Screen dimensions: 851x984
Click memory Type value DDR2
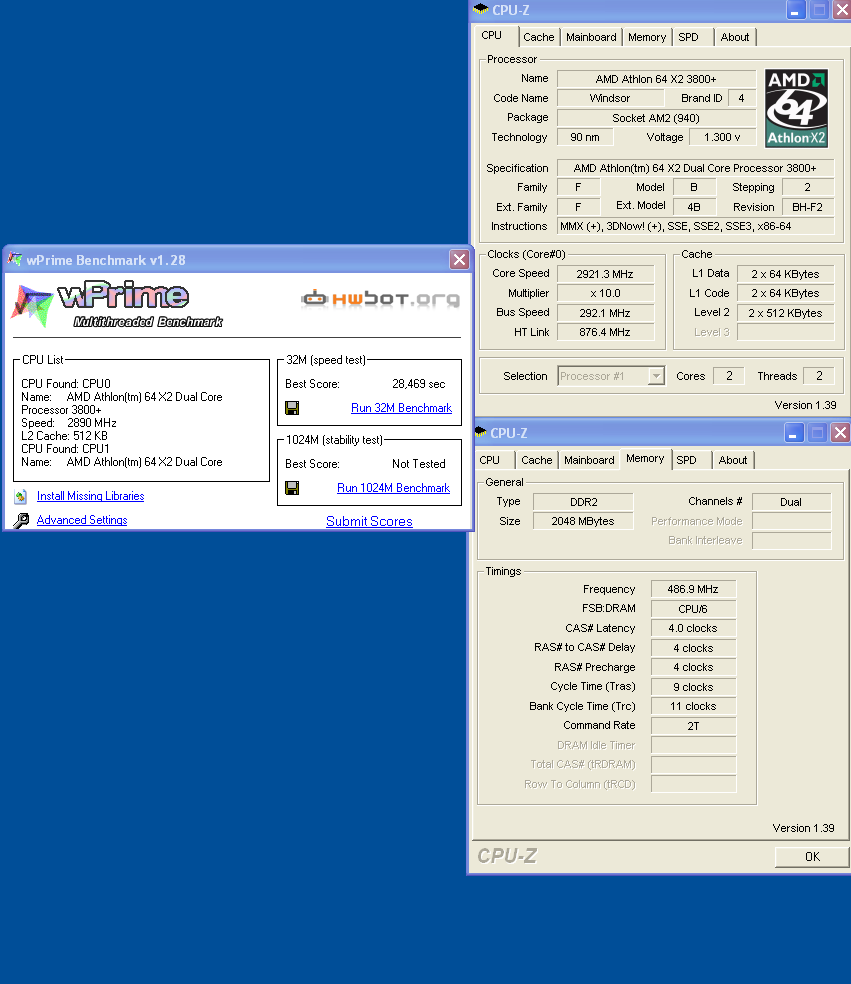[584, 502]
